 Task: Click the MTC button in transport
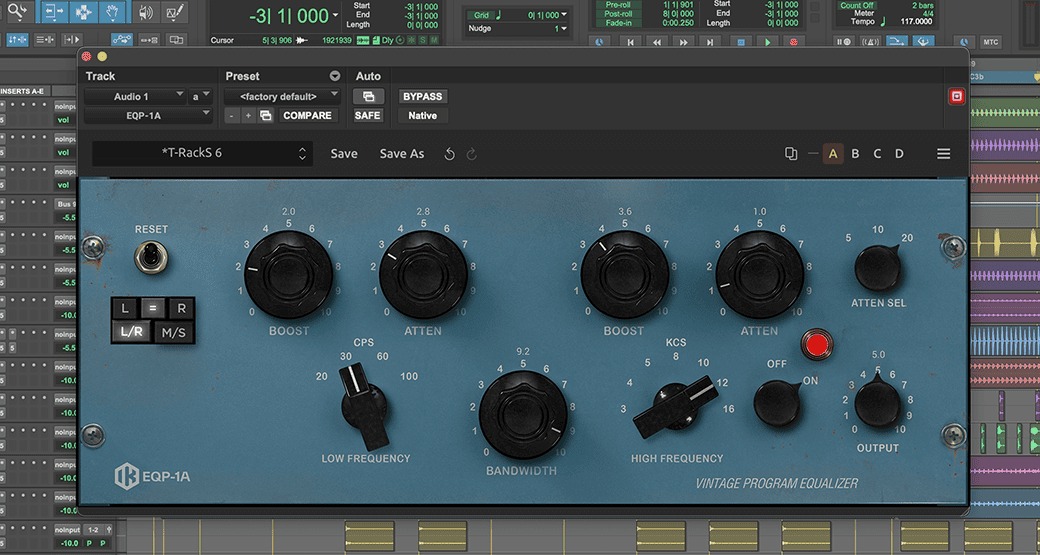pos(990,42)
